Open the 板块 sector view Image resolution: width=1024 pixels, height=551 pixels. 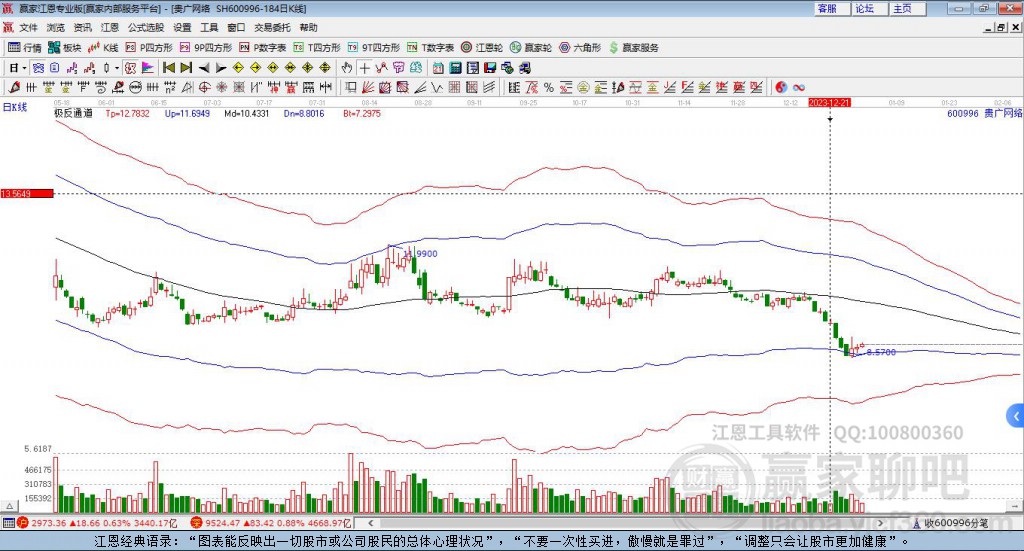pos(65,47)
